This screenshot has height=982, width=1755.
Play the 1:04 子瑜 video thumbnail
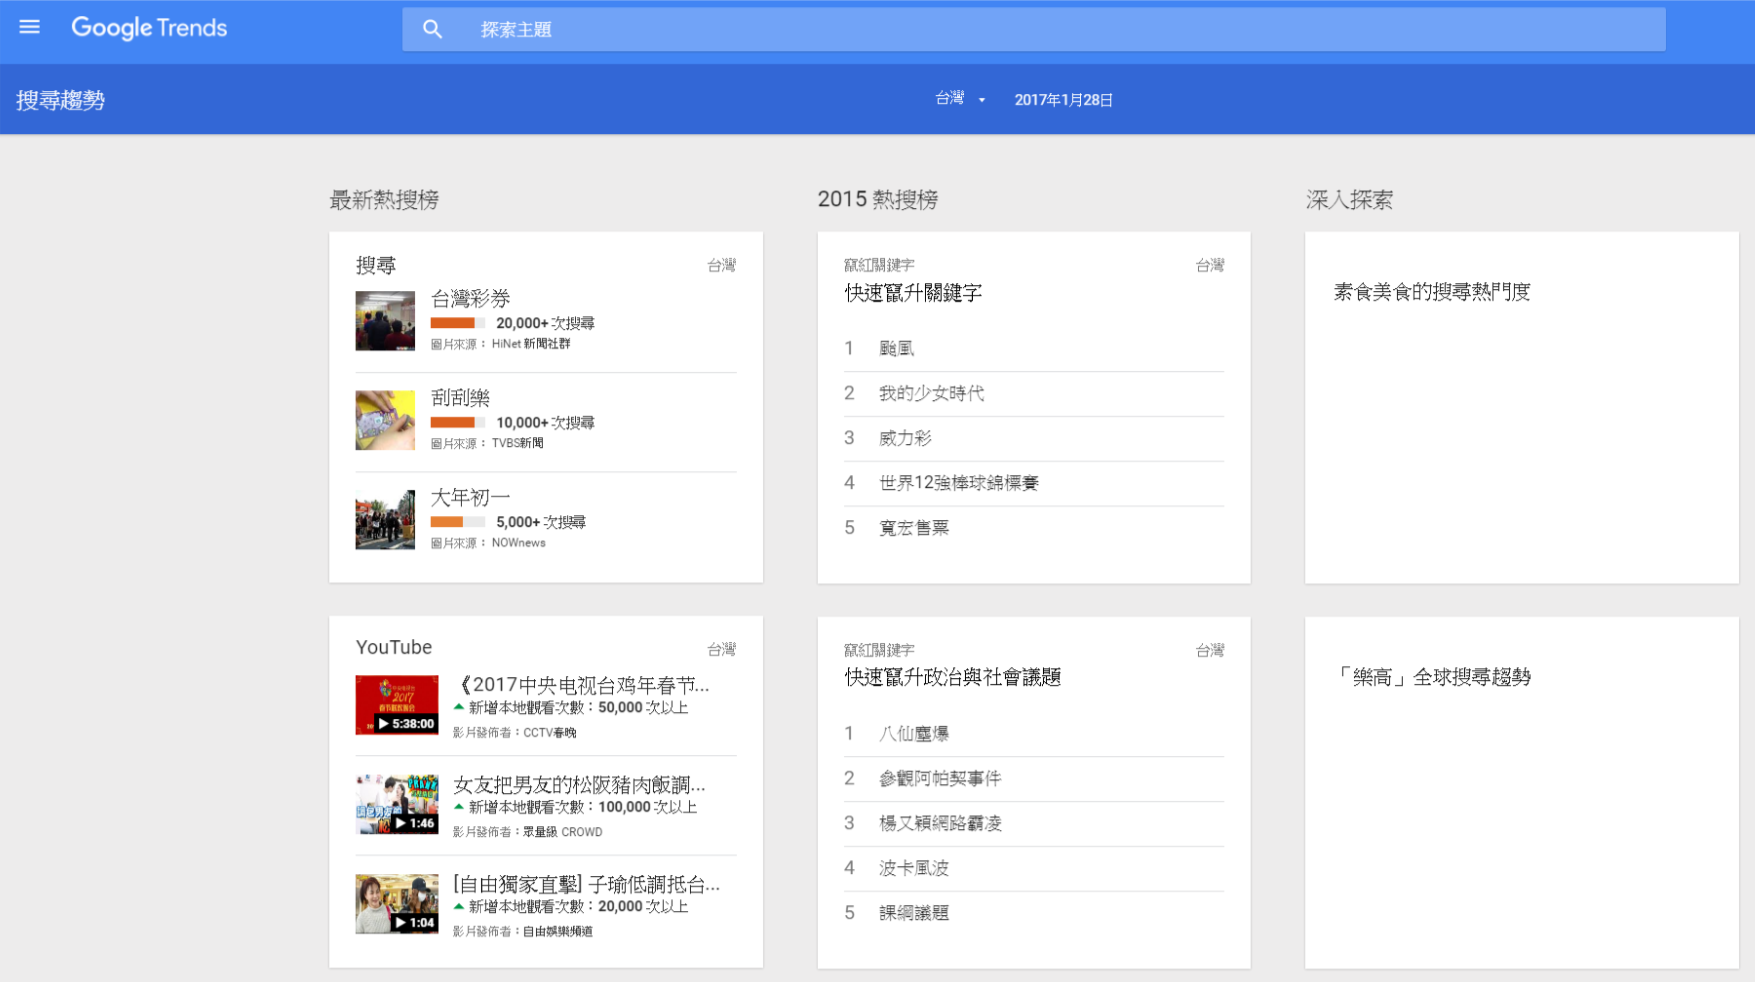click(x=397, y=904)
